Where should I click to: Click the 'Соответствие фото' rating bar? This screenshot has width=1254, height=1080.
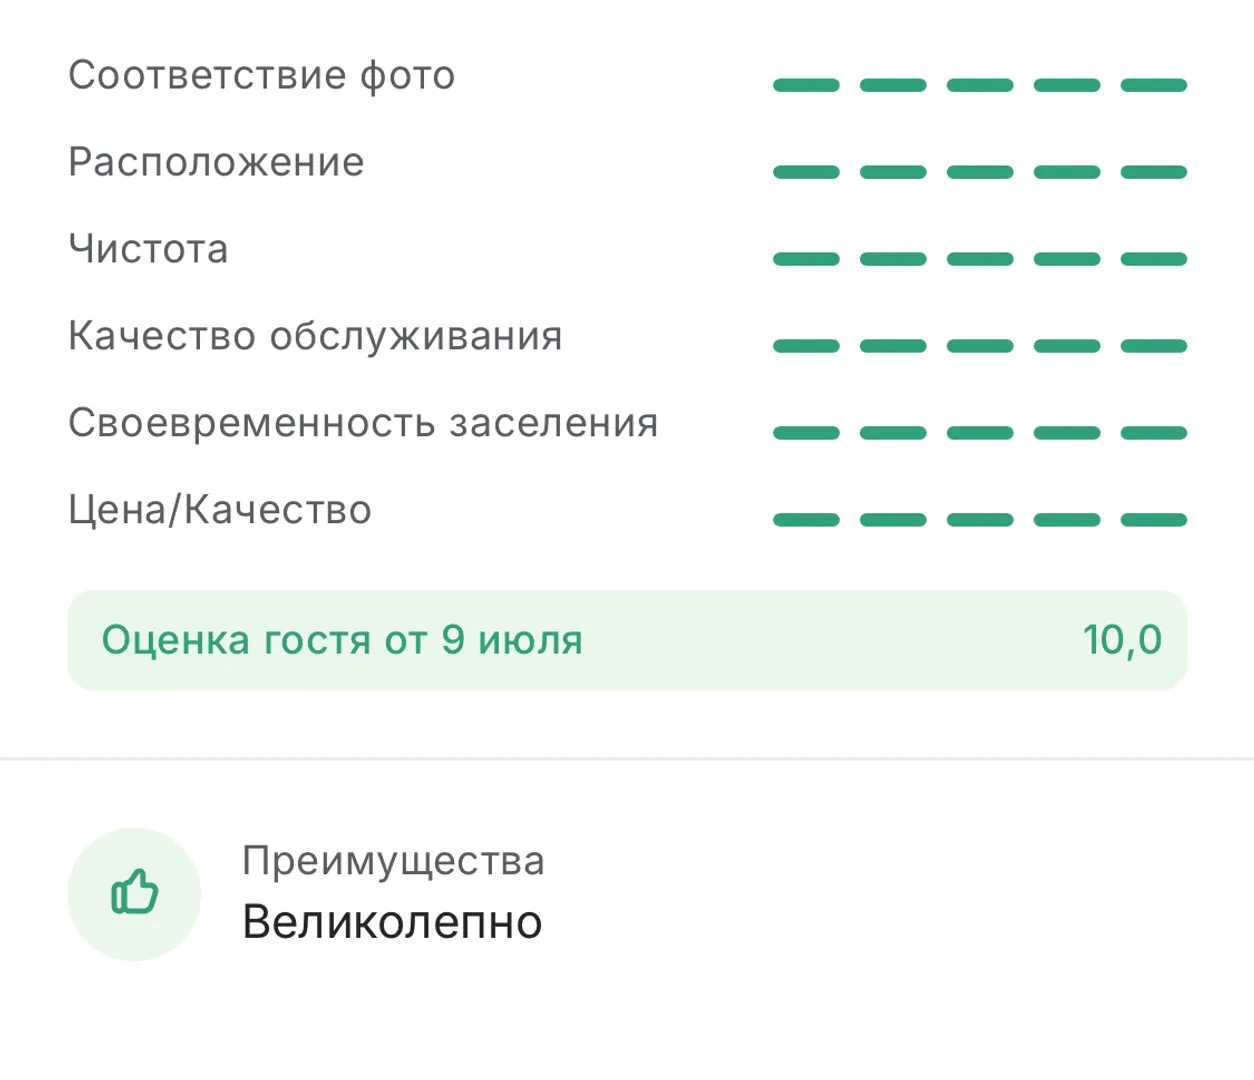click(980, 86)
